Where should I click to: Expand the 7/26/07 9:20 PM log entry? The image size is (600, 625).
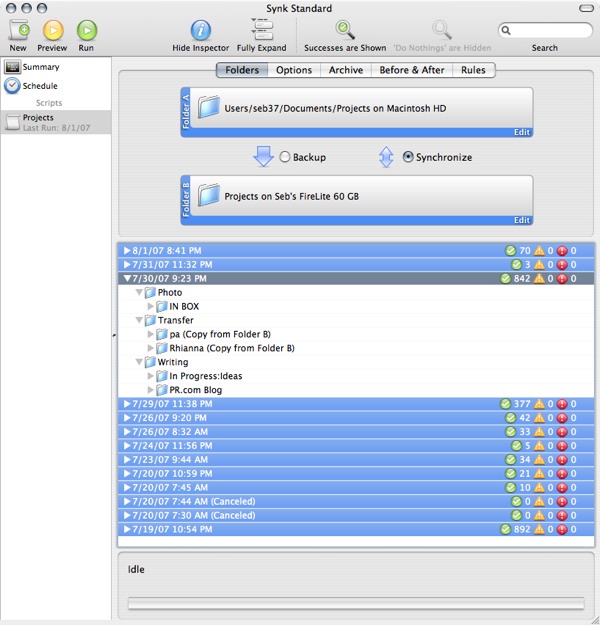coord(127,418)
